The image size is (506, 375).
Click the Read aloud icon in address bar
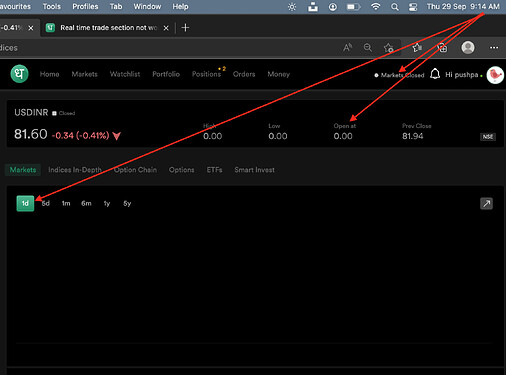[347, 48]
